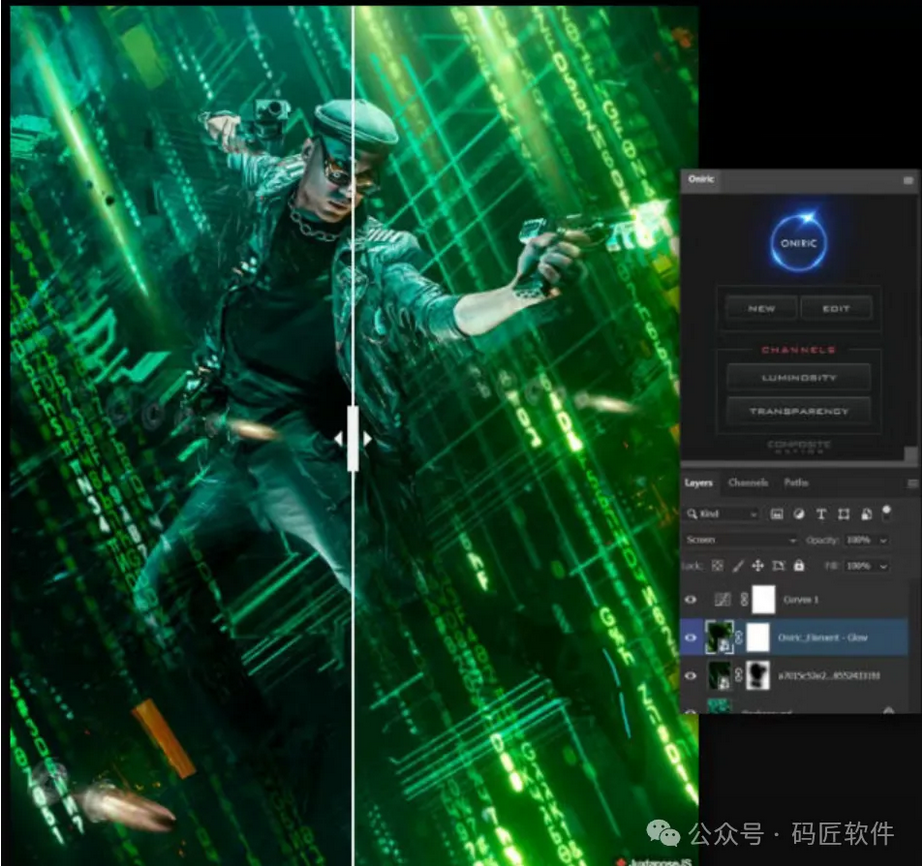This screenshot has width=922, height=866.
Task: Click the Curves 1 mask link icon
Action: click(x=743, y=600)
